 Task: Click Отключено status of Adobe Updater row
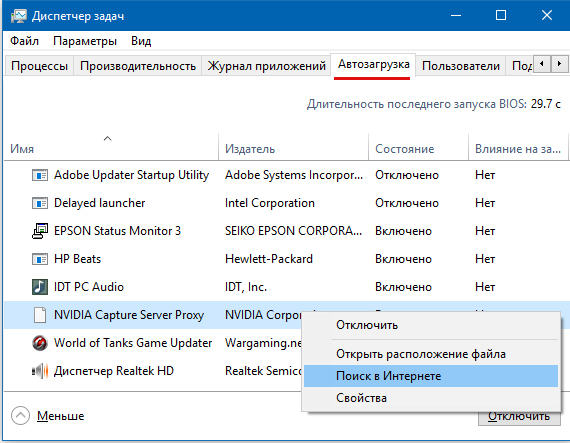407,175
